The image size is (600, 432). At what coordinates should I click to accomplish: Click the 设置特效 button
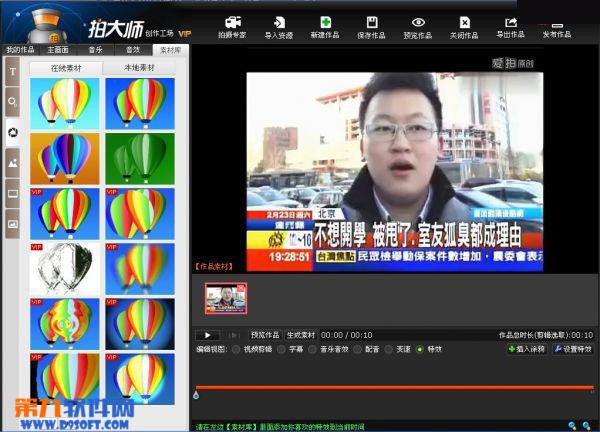573,349
